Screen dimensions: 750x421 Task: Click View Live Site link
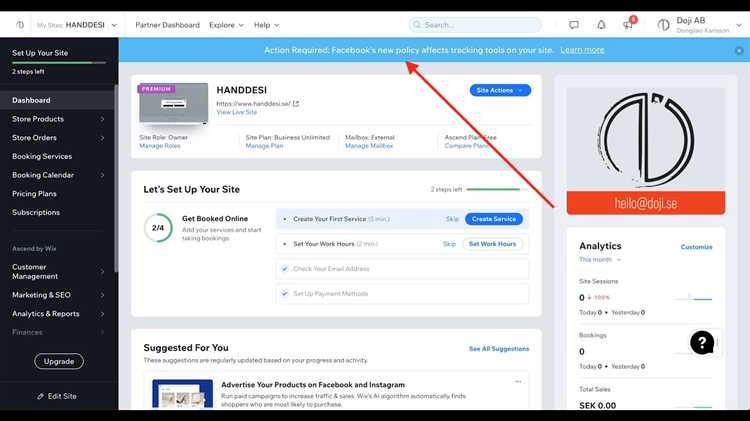[x=237, y=112]
